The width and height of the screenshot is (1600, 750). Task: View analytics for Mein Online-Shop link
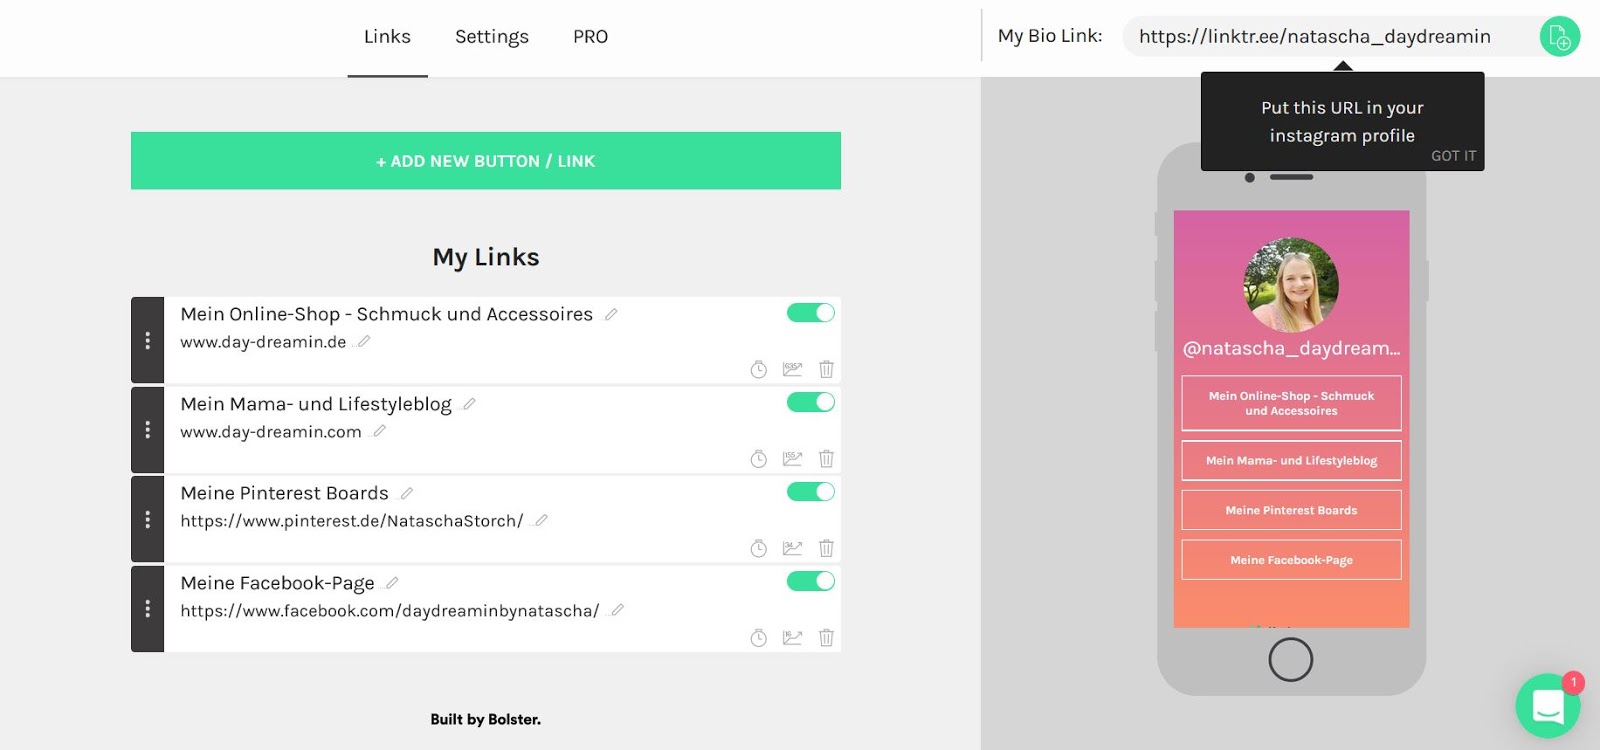pos(792,369)
